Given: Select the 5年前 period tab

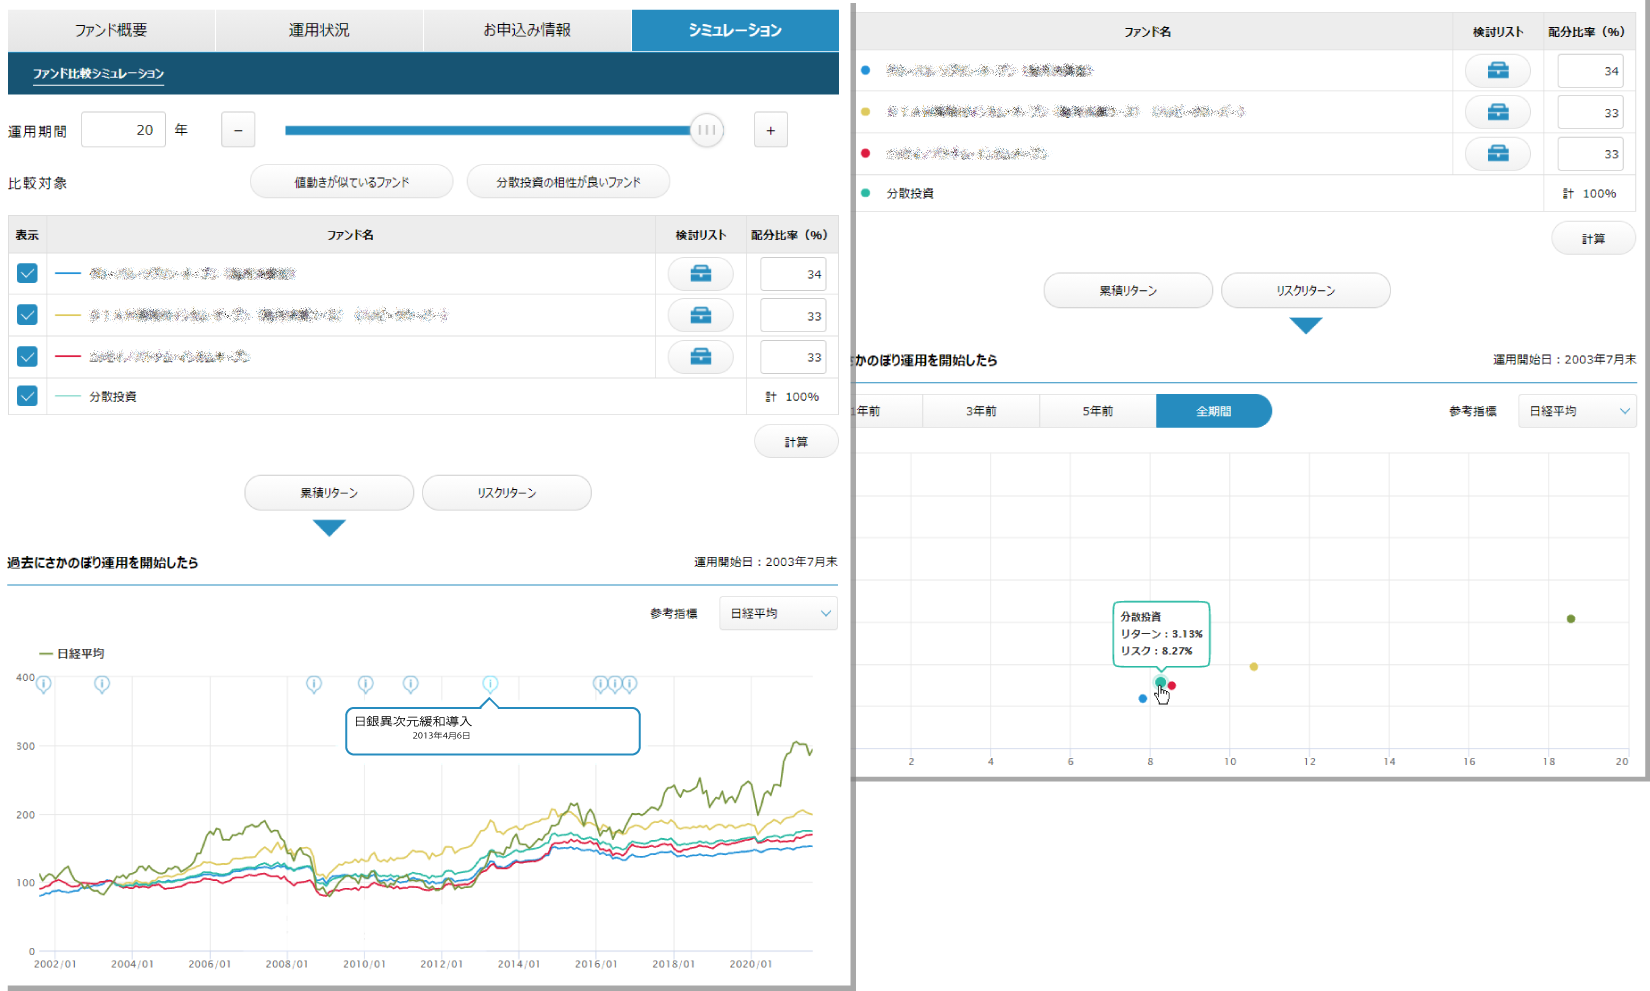Looking at the screenshot, I should coord(1097,411).
